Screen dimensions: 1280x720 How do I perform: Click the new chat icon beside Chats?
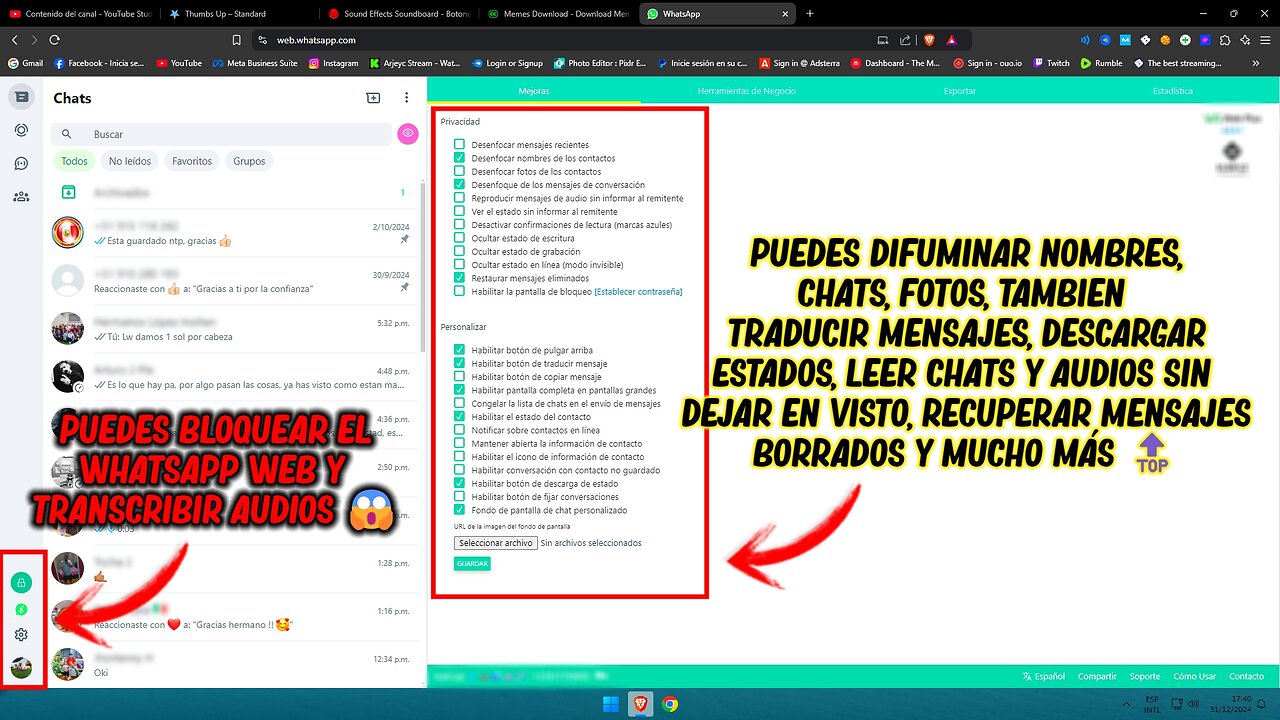click(373, 98)
